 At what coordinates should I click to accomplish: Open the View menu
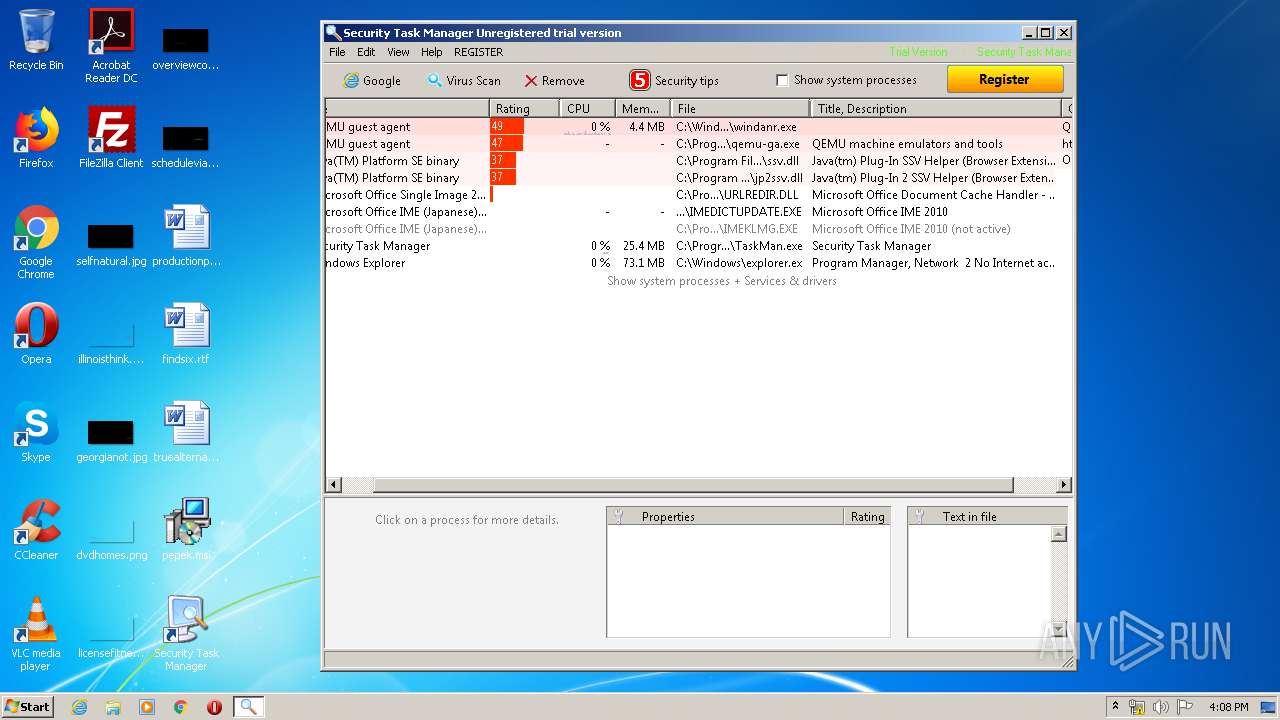point(398,52)
